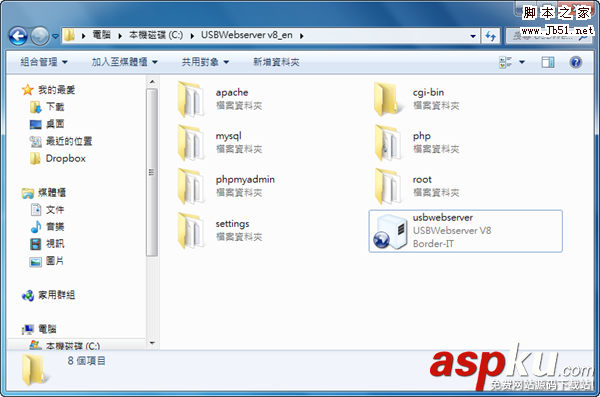Select the php folder icon
The image size is (600, 397).
(388, 143)
